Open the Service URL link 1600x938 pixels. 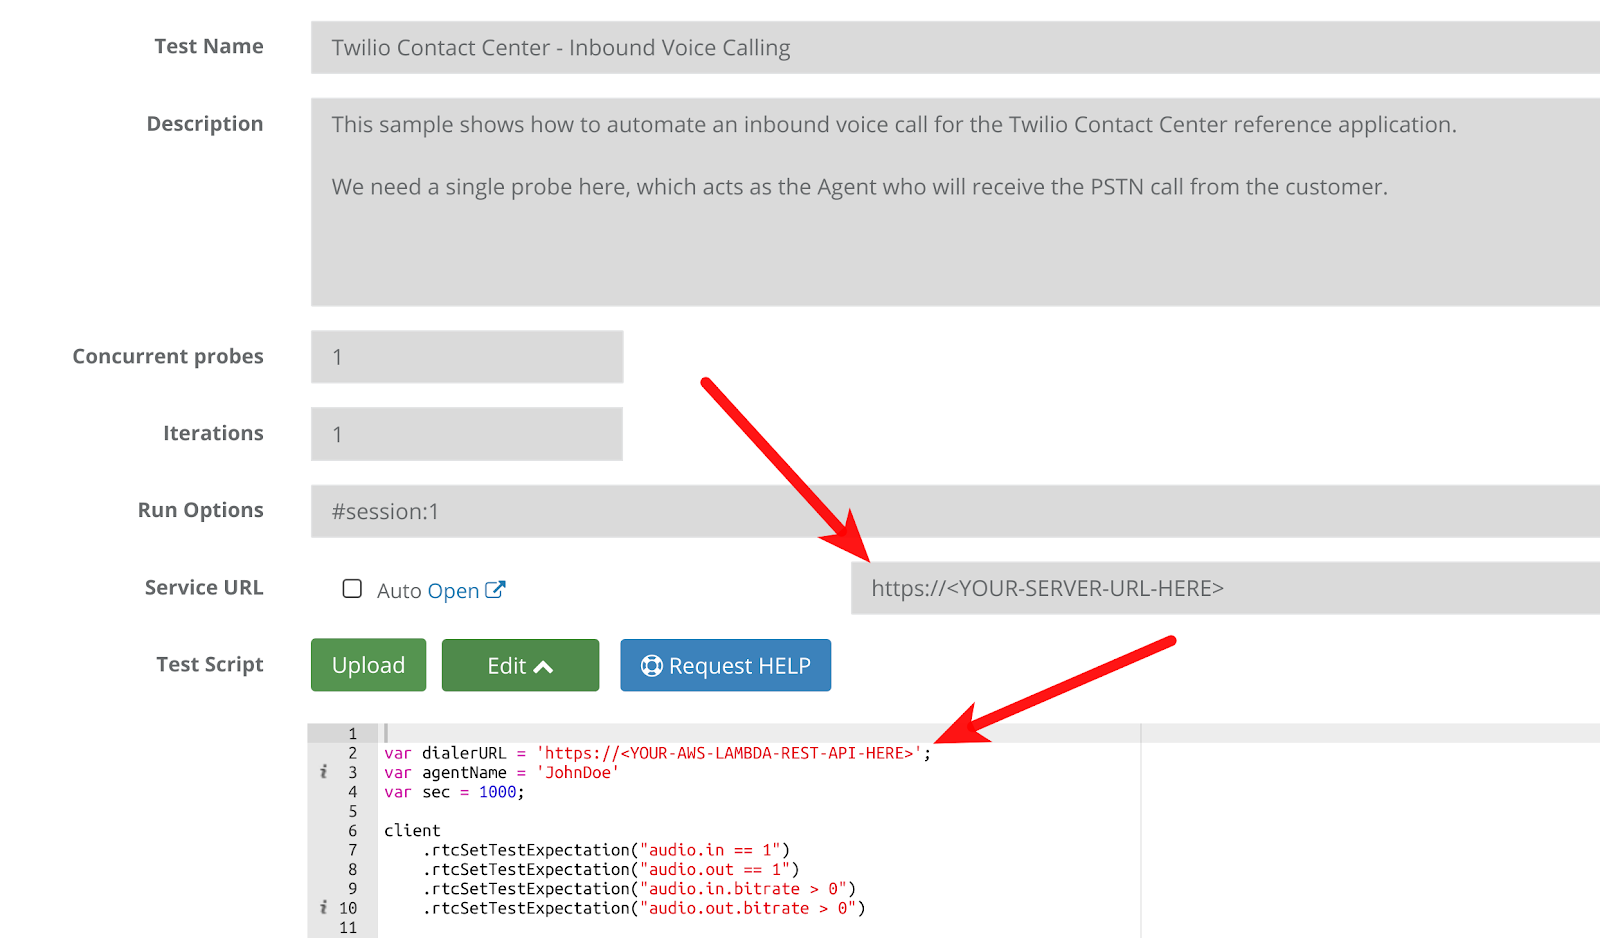pos(453,591)
